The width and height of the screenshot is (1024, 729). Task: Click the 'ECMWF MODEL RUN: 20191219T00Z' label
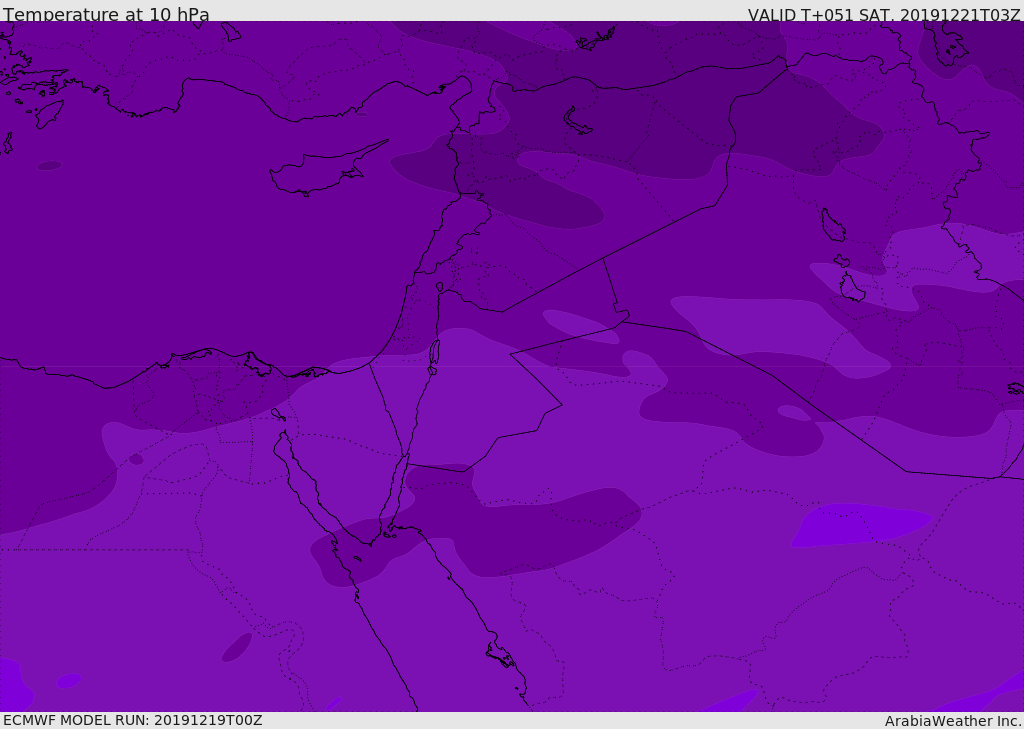click(x=133, y=720)
